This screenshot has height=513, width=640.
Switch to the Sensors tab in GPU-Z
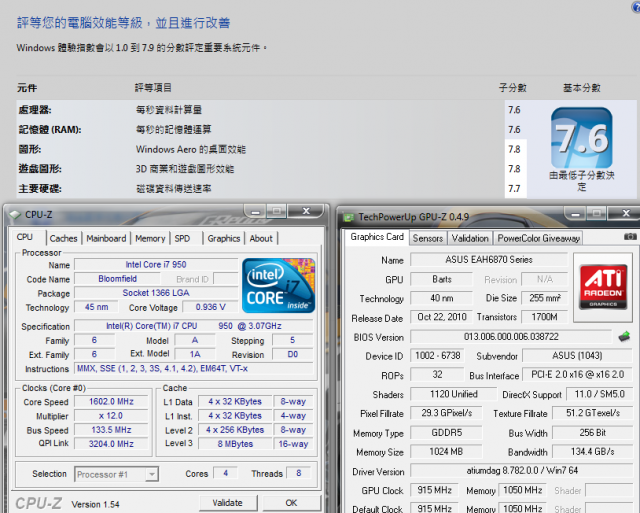(x=428, y=238)
